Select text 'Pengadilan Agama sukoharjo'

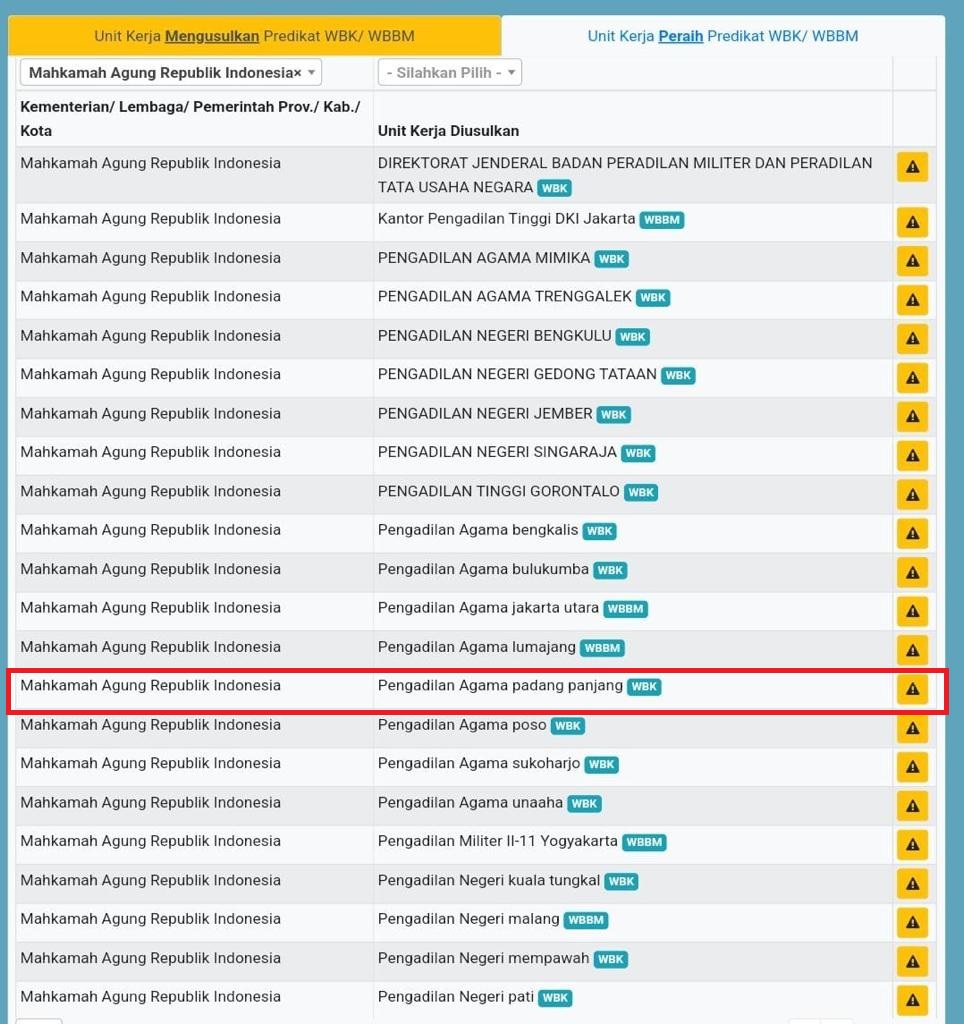(479, 763)
